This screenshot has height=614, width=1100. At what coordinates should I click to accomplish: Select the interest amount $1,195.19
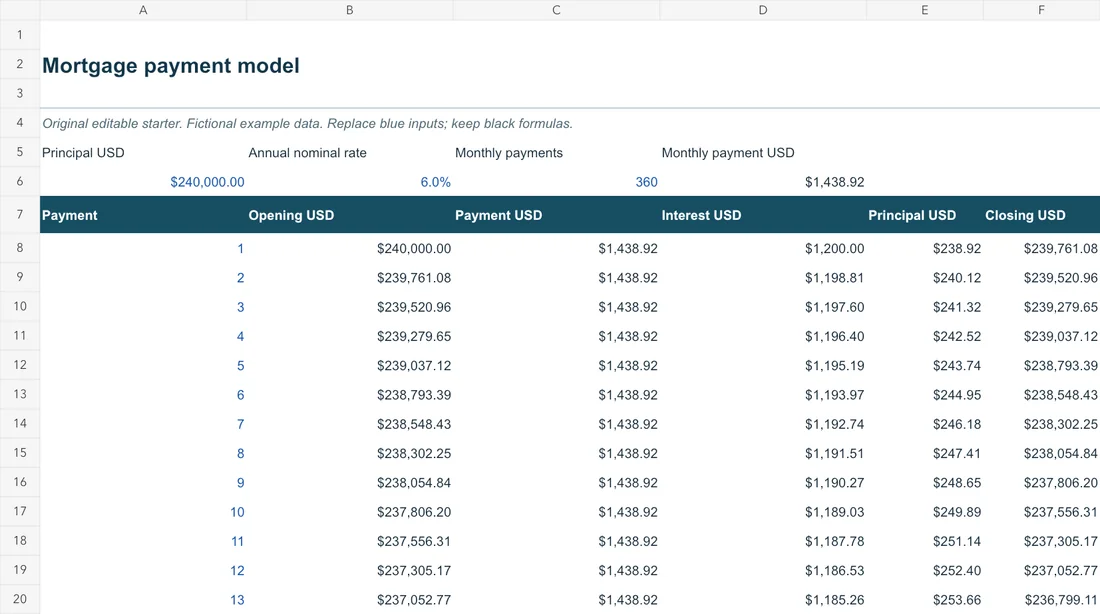(834, 366)
